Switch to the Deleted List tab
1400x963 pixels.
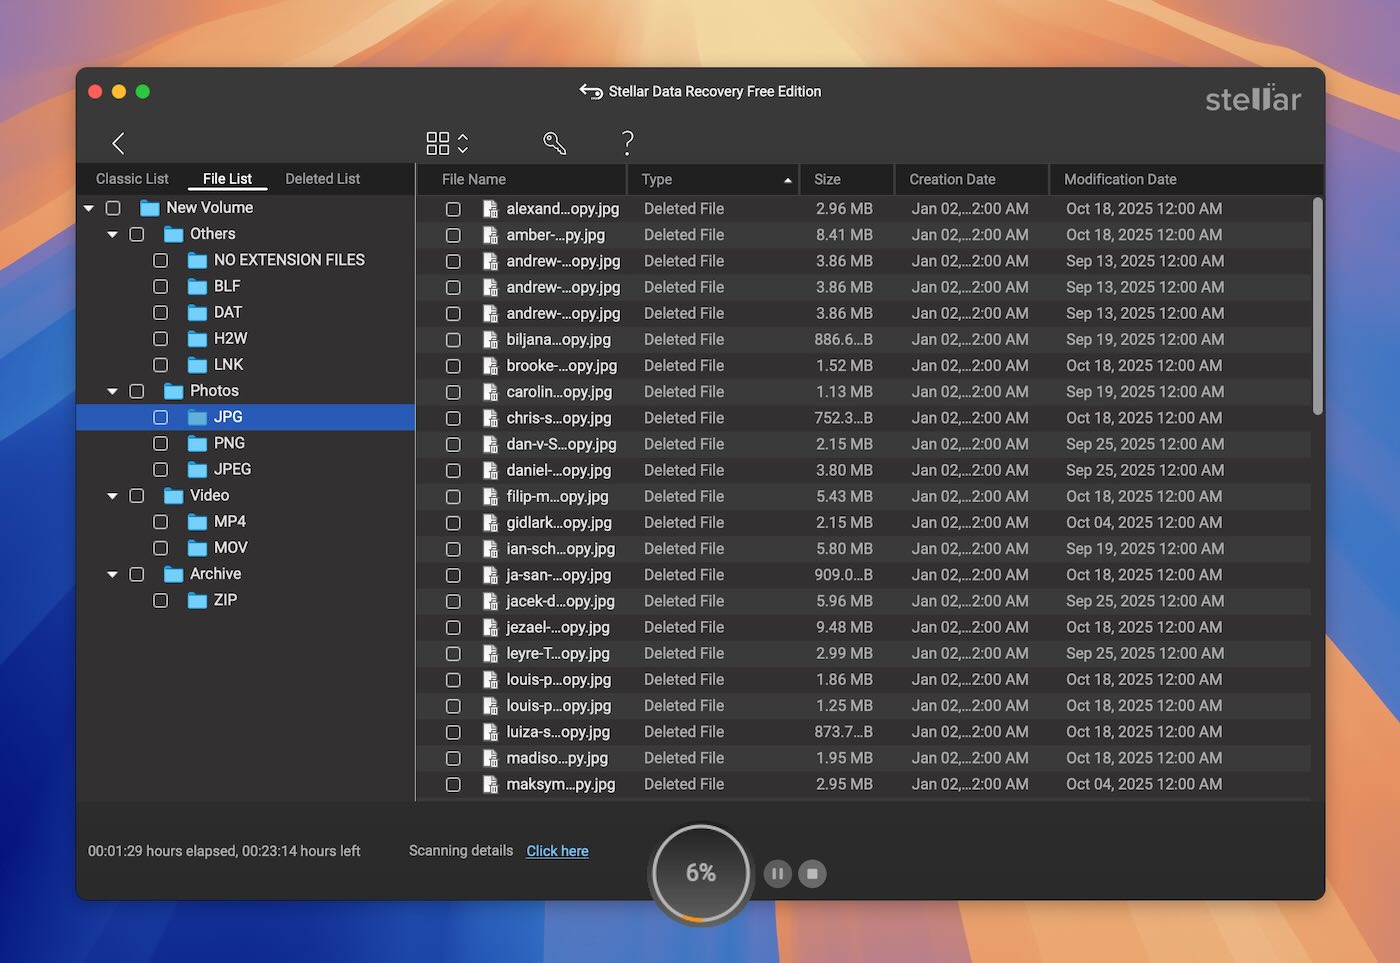[x=322, y=179]
